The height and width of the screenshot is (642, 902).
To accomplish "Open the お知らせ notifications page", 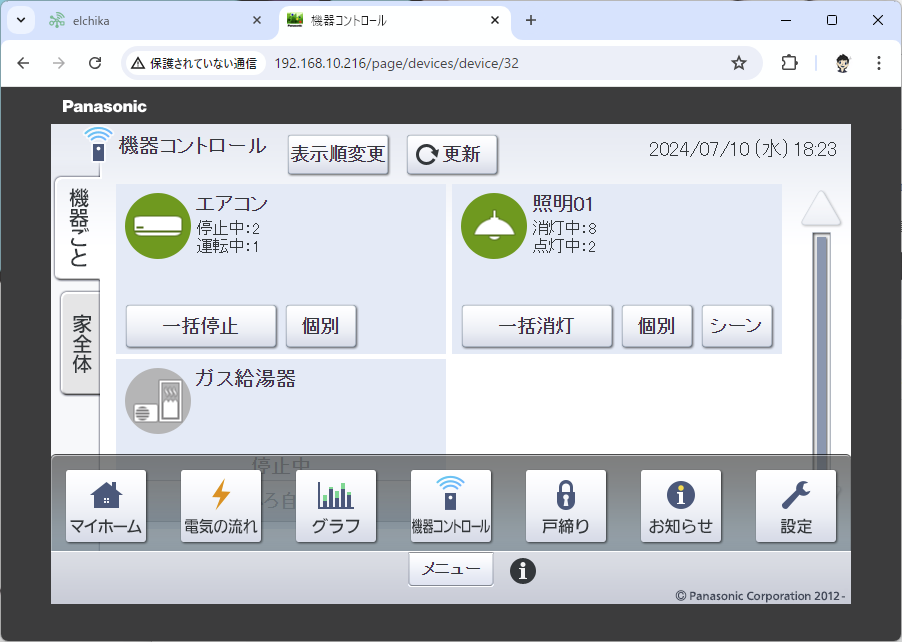I will tap(681, 506).
